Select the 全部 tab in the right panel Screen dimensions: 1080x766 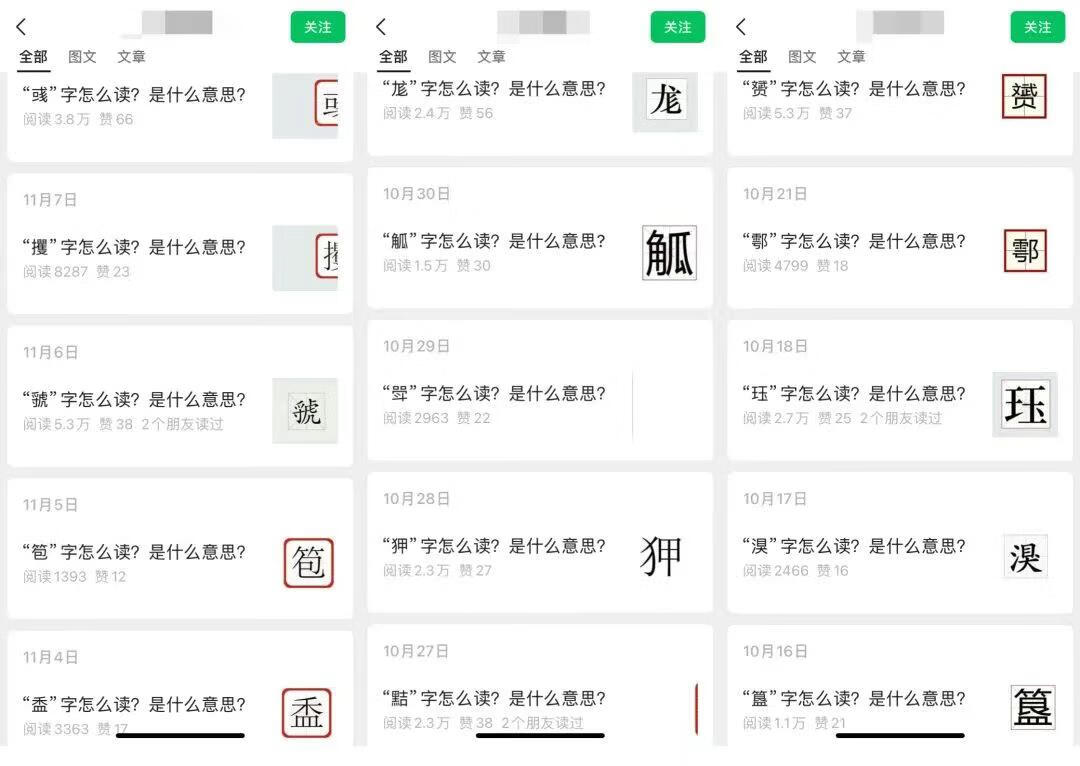753,57
